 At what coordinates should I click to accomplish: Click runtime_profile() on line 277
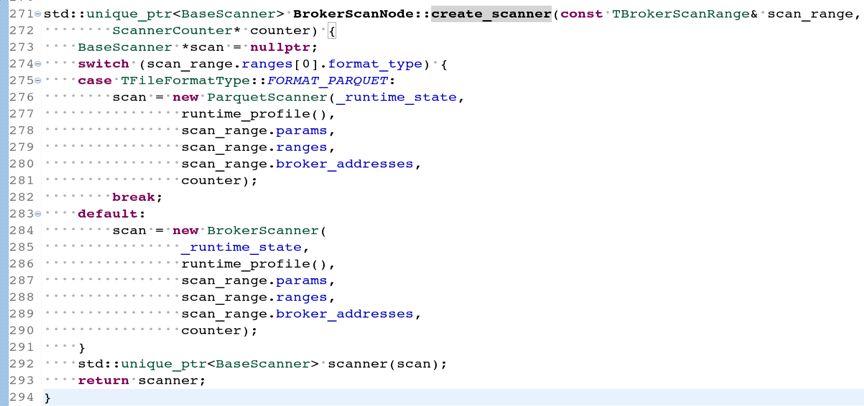click(257, 114)
